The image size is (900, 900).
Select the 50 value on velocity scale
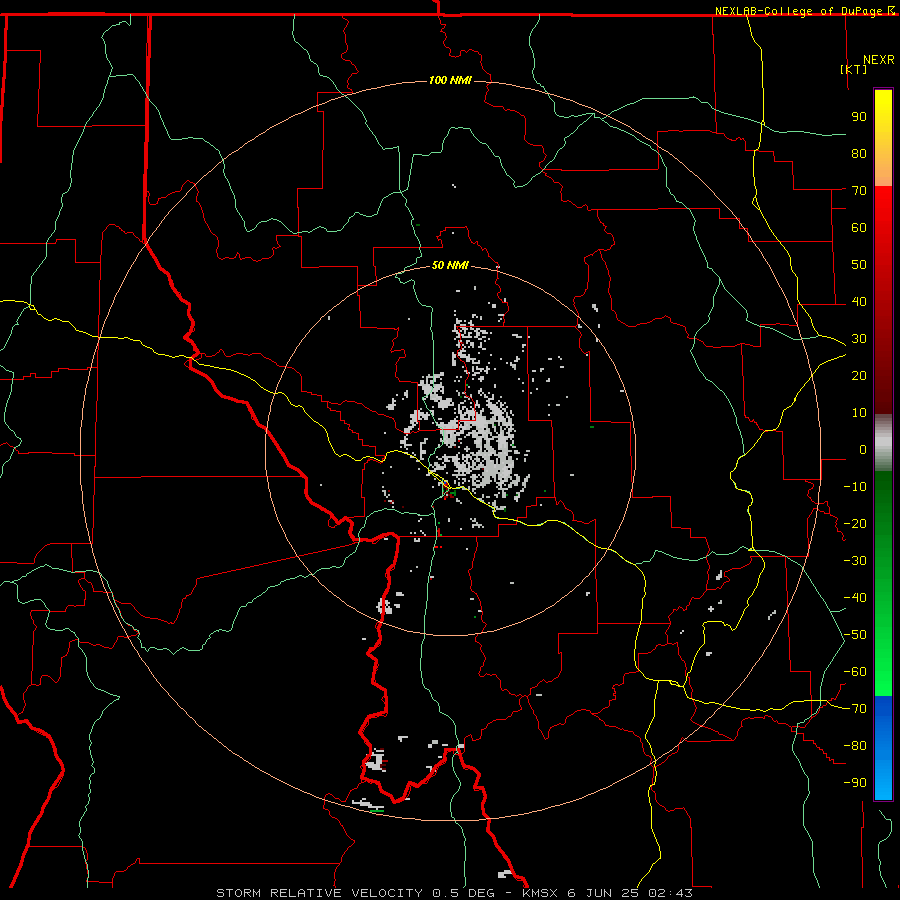tap(859, 265)
